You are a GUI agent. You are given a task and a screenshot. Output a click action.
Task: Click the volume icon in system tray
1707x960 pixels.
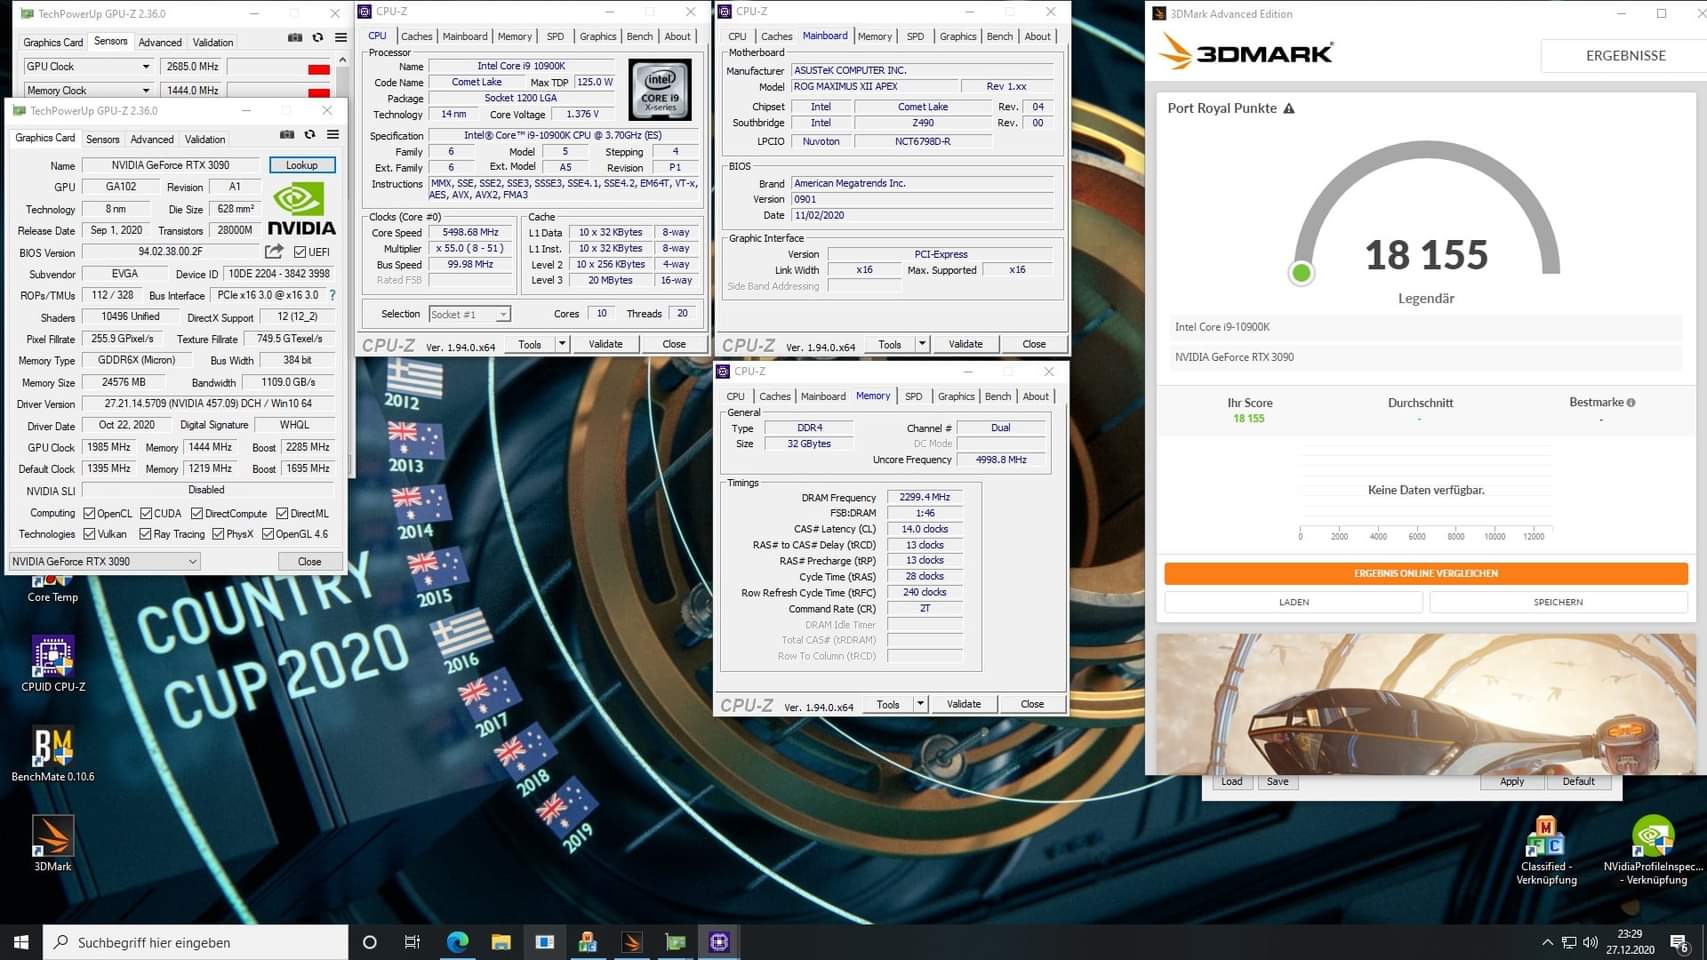[1590, 942]
